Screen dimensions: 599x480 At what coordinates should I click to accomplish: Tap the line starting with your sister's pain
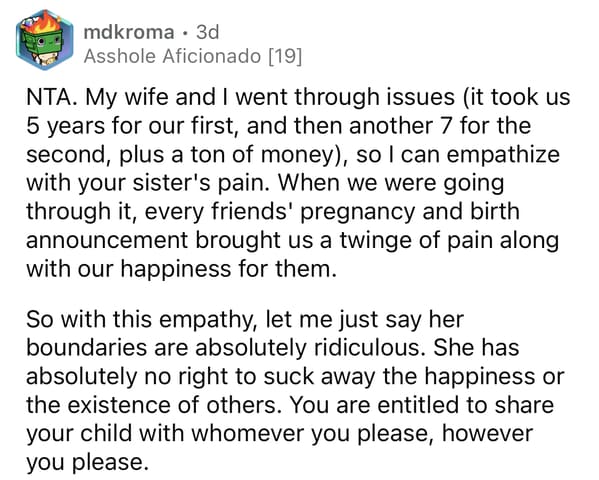click(265, 183)
